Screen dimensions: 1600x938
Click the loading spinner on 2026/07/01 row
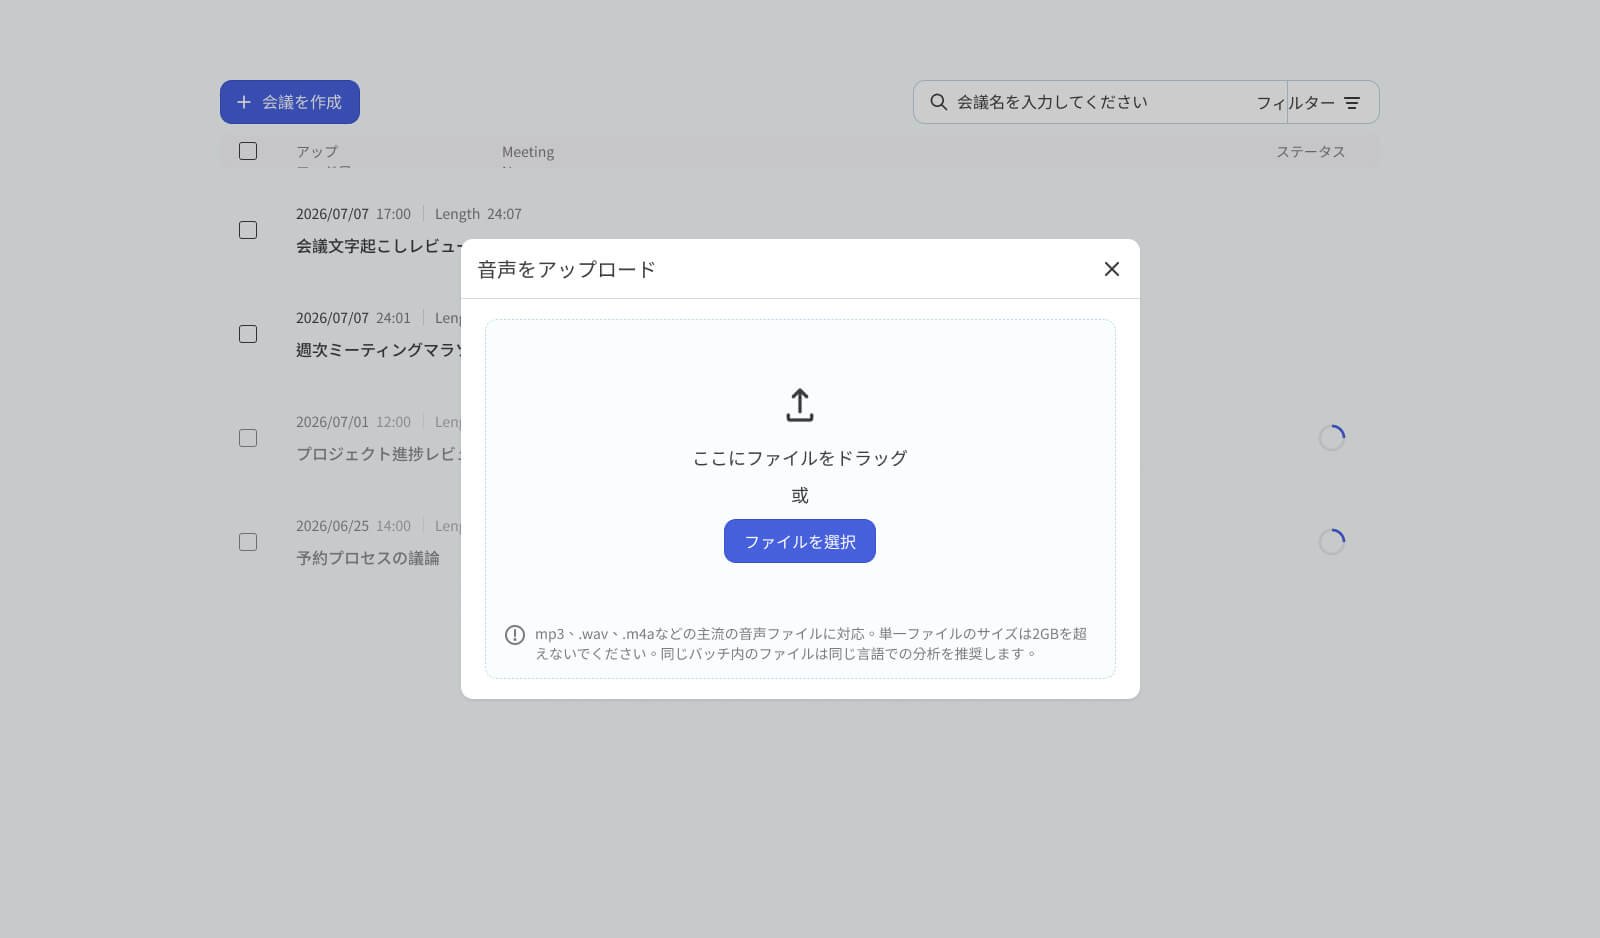pyautogui.click(x=1332, y=438)
